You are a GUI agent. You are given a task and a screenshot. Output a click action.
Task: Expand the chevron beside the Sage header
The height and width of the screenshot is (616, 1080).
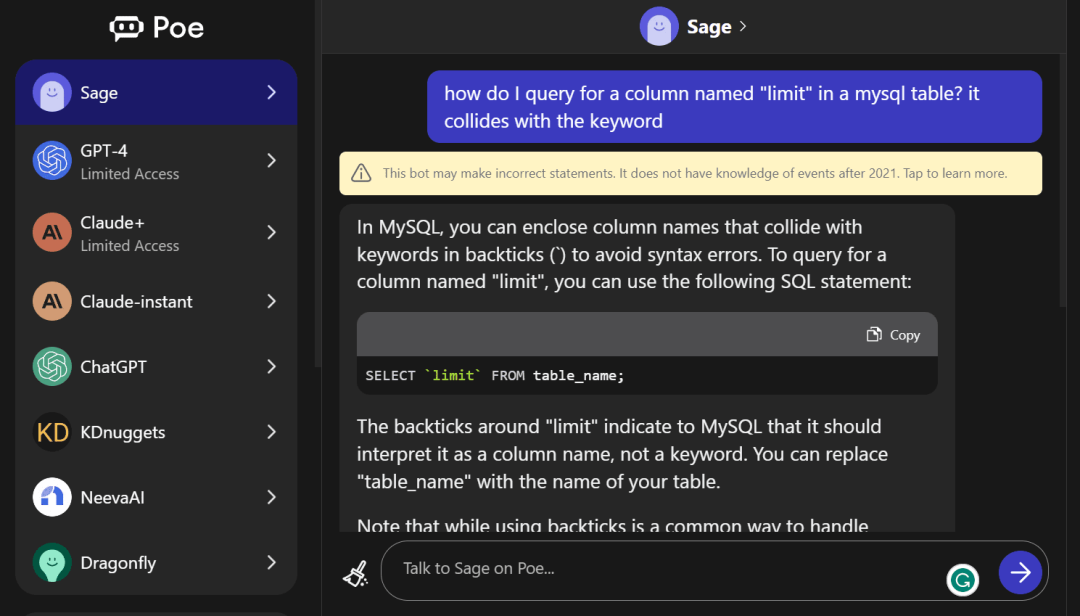pyautogui.click(x=743, y=27)
